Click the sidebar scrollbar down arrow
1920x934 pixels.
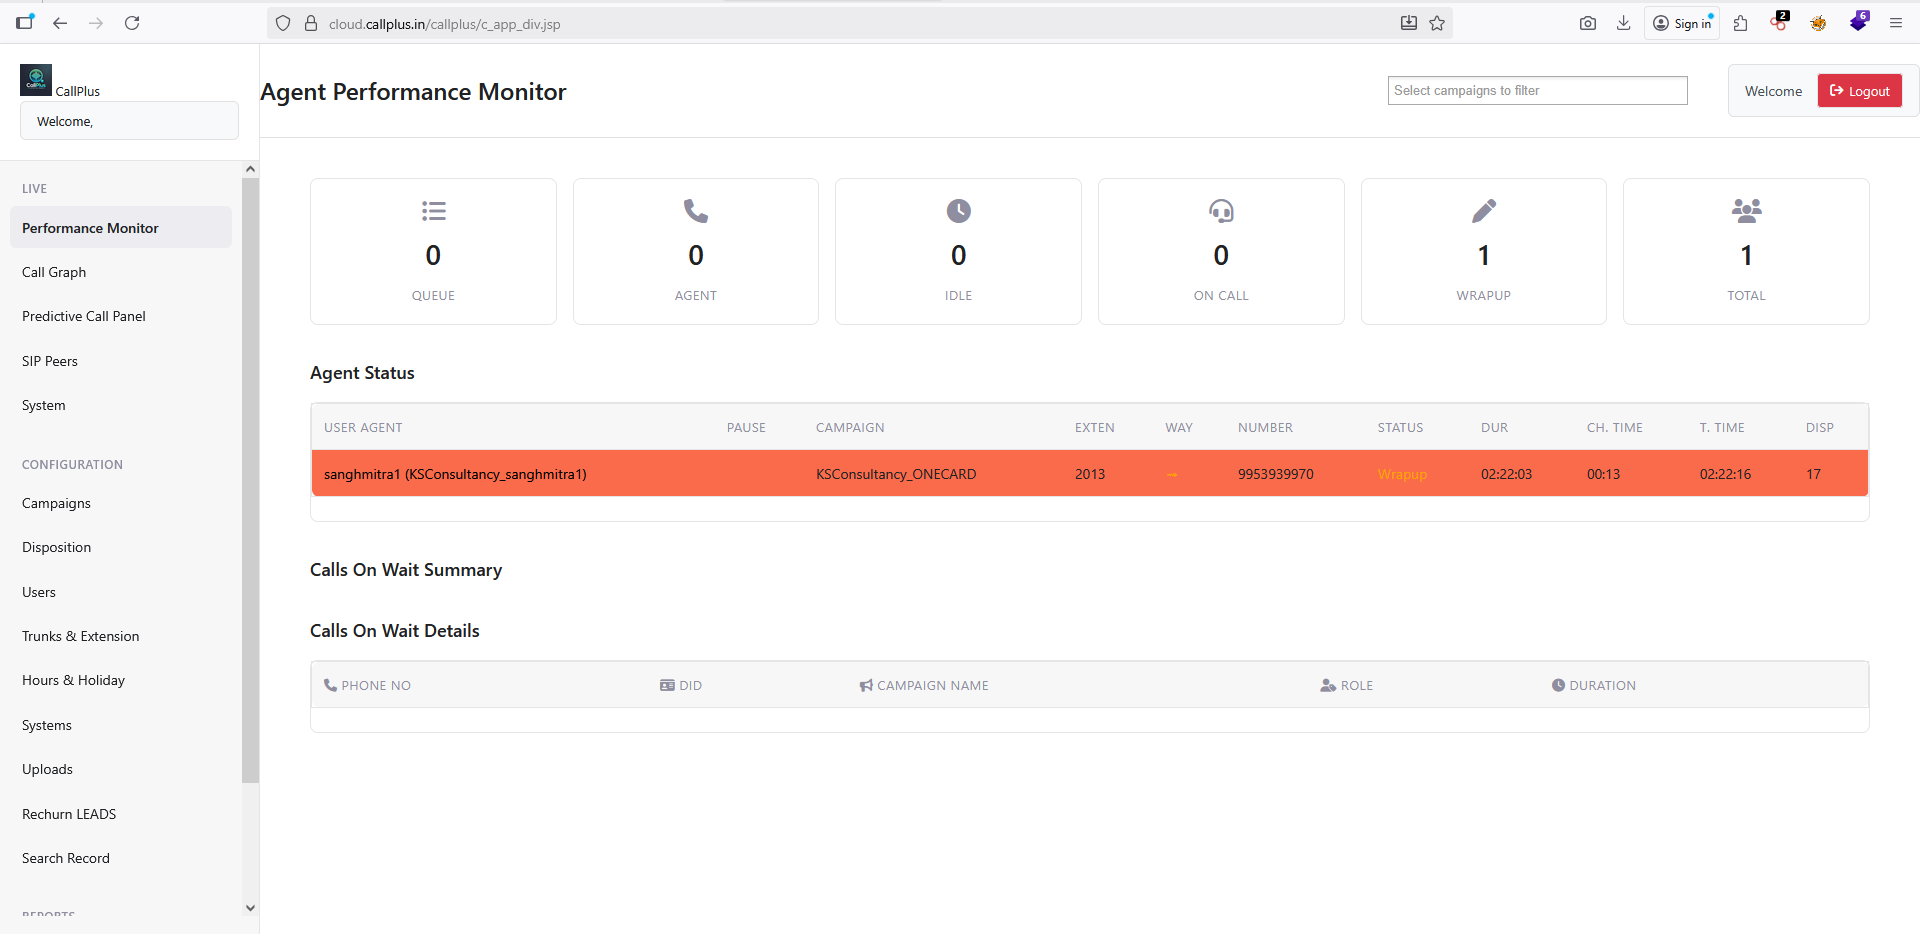click(x=250, y=908)
